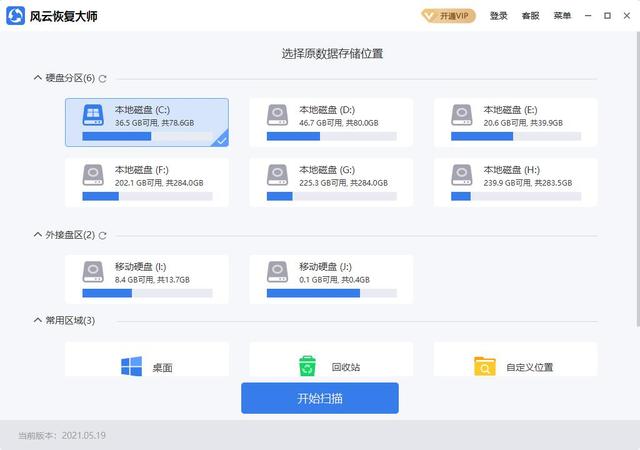Select the E: drive disk icon
The height and width of the screenshot is (450, 640).
pyautogui.click(x=462, y=115)
